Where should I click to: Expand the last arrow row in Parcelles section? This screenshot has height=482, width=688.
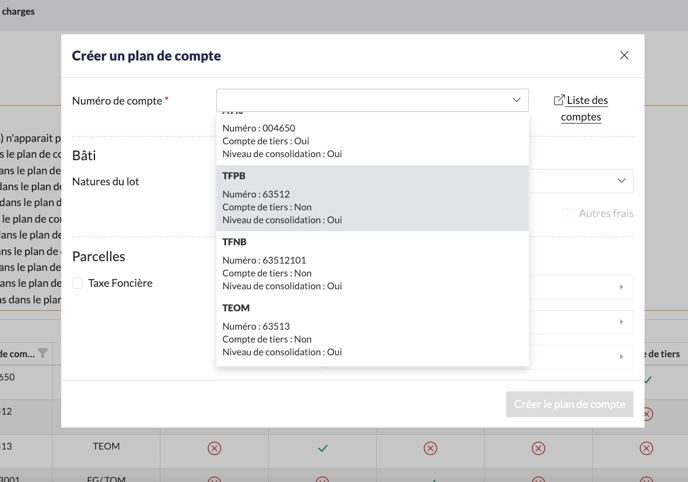621,356
